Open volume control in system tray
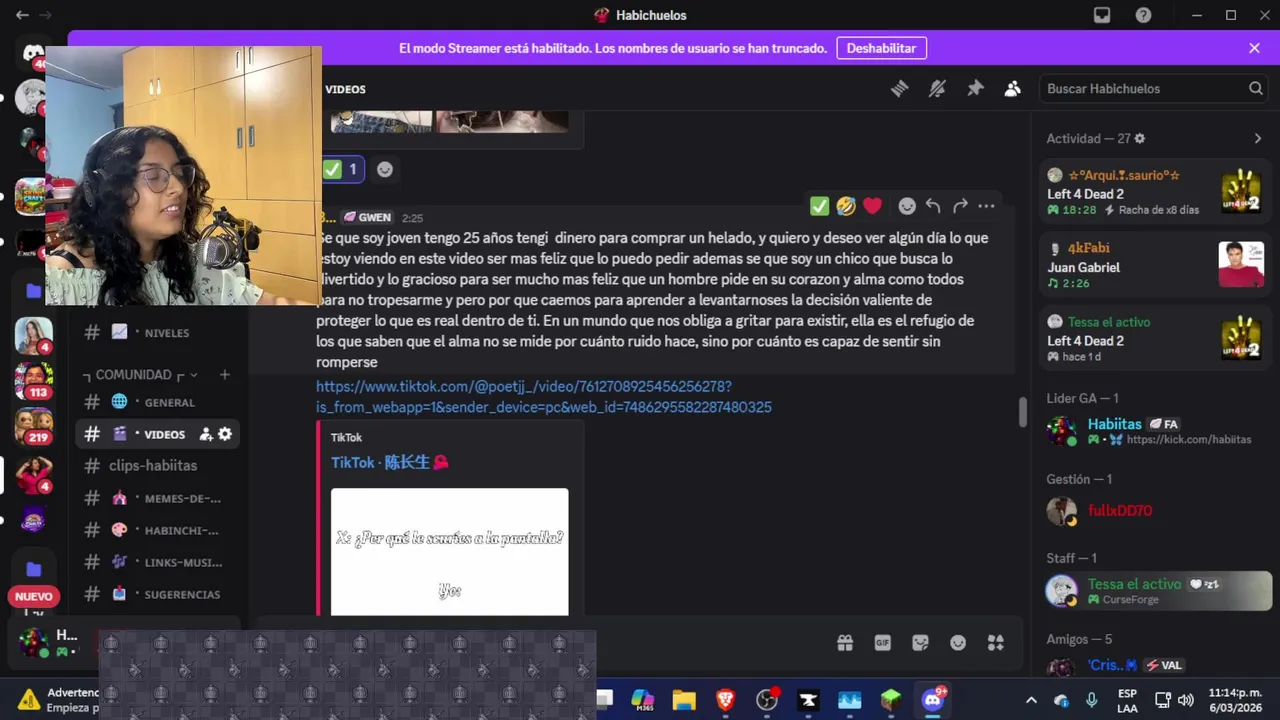The height and width of the screenshot is (720, 1280). click(1186, 700)
